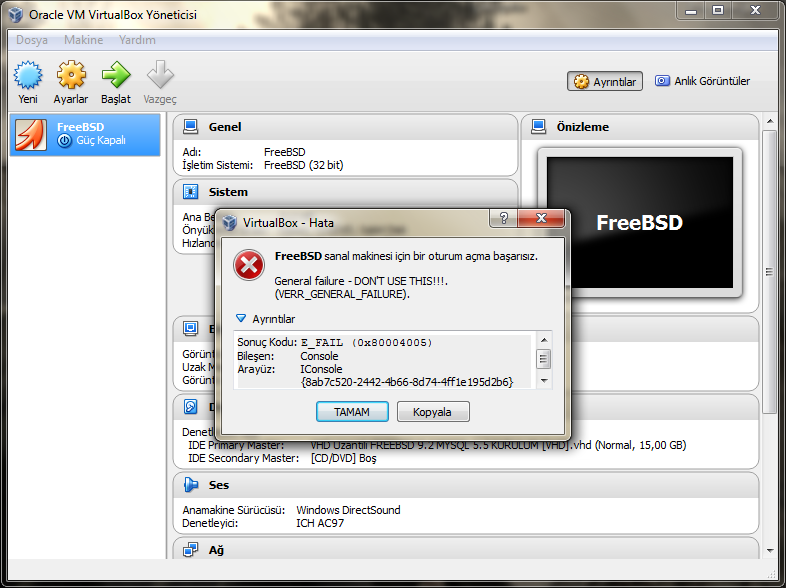
Task: Click the Yeni (New) toolbar icon
Action: [x=28, y=75]
